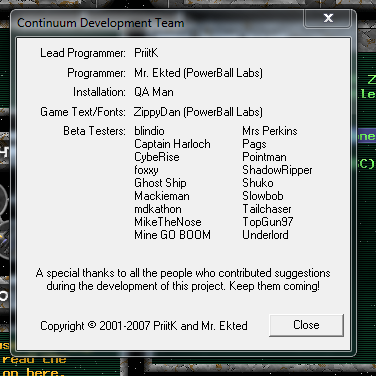Click the Game Text/Fonts label

83,112
